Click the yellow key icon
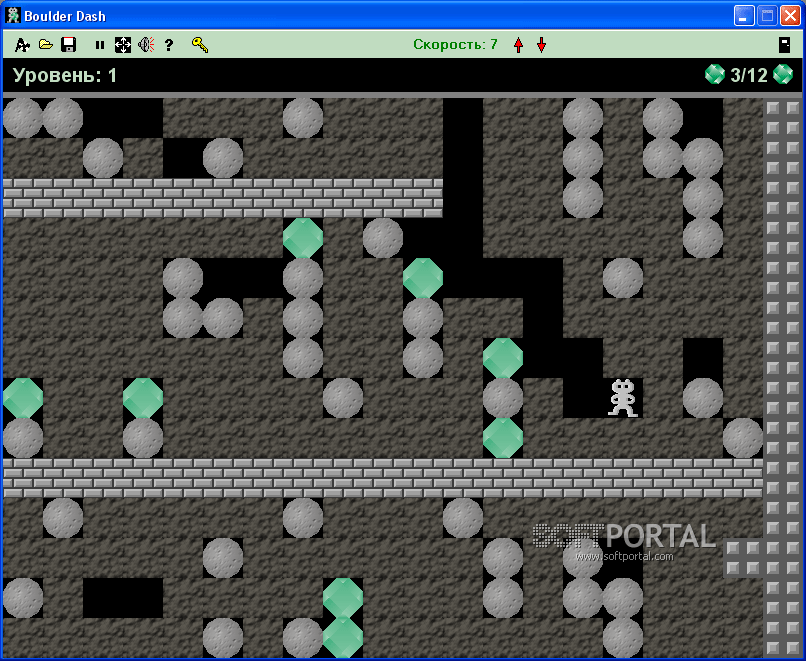 (199, 45)
